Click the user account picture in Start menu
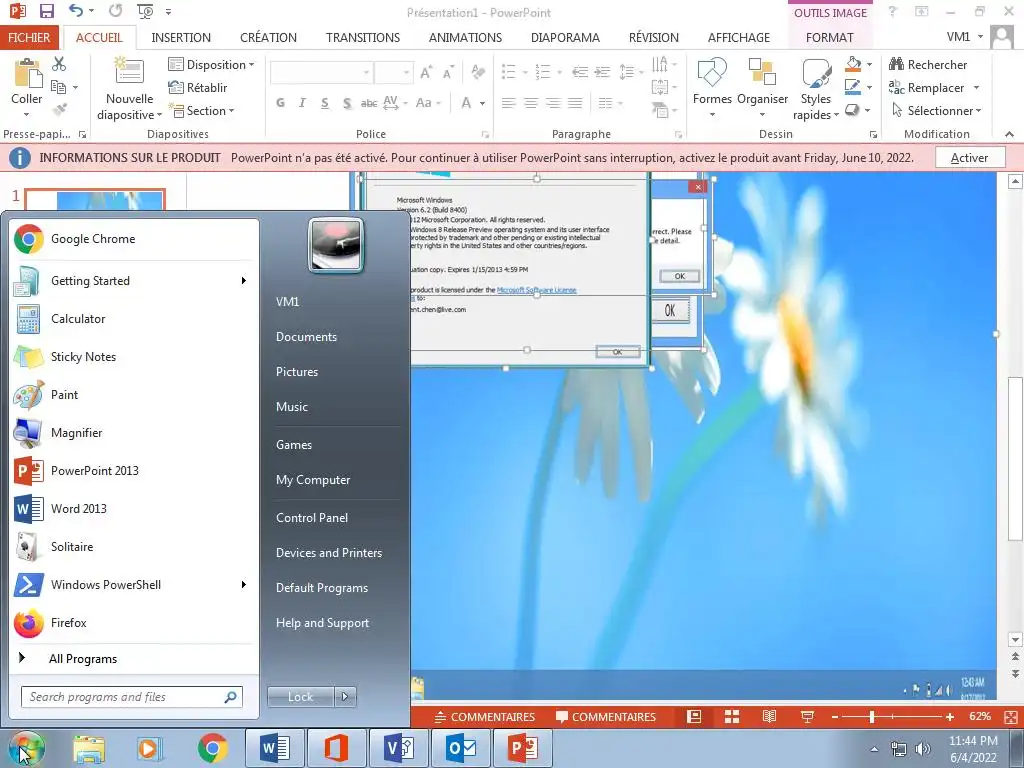 (x=336, y=246)
